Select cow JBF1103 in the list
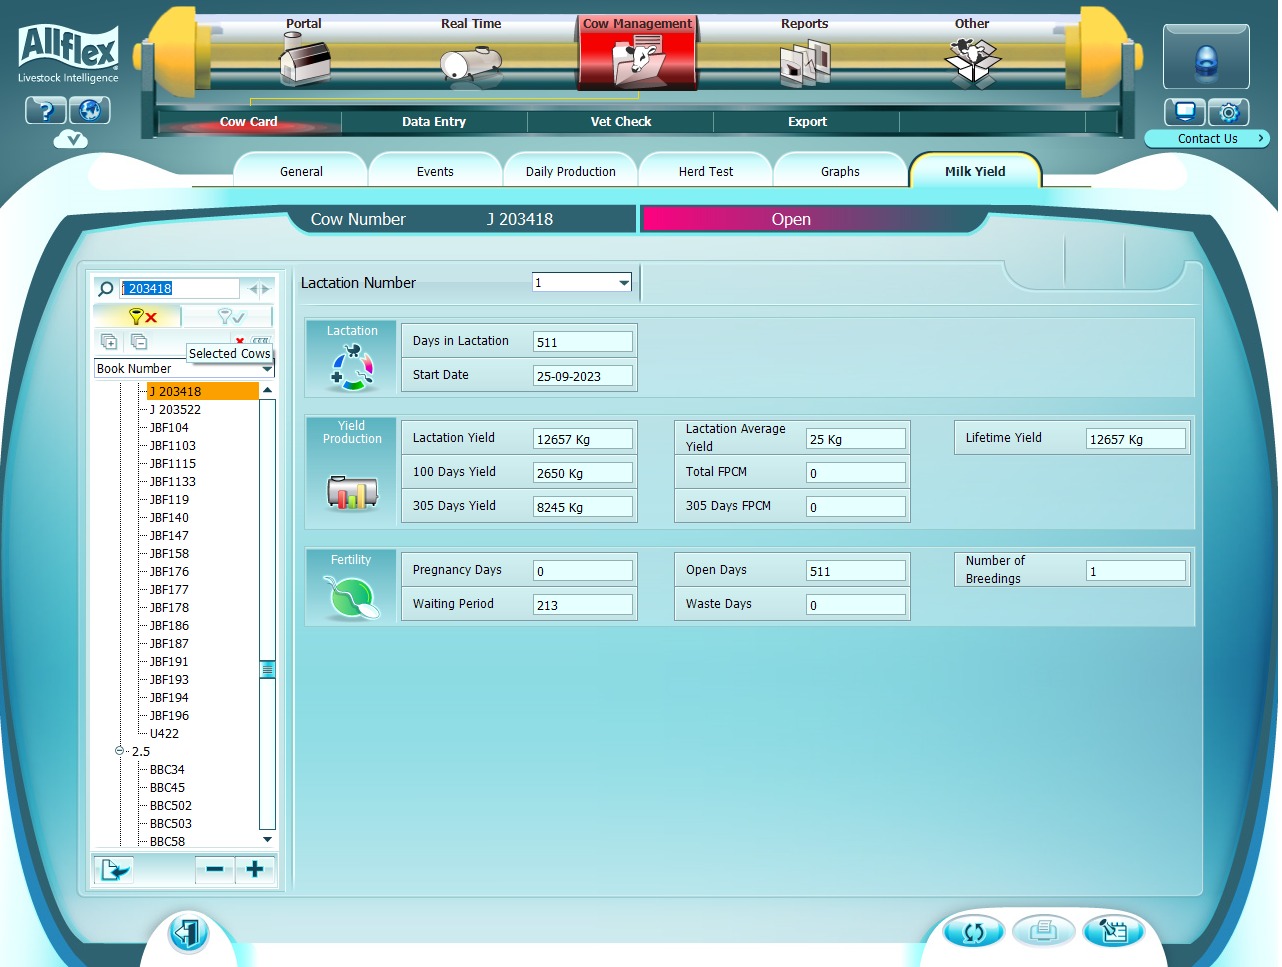The width and height of the screenshot is (1282, 967). tap(173, 446)
